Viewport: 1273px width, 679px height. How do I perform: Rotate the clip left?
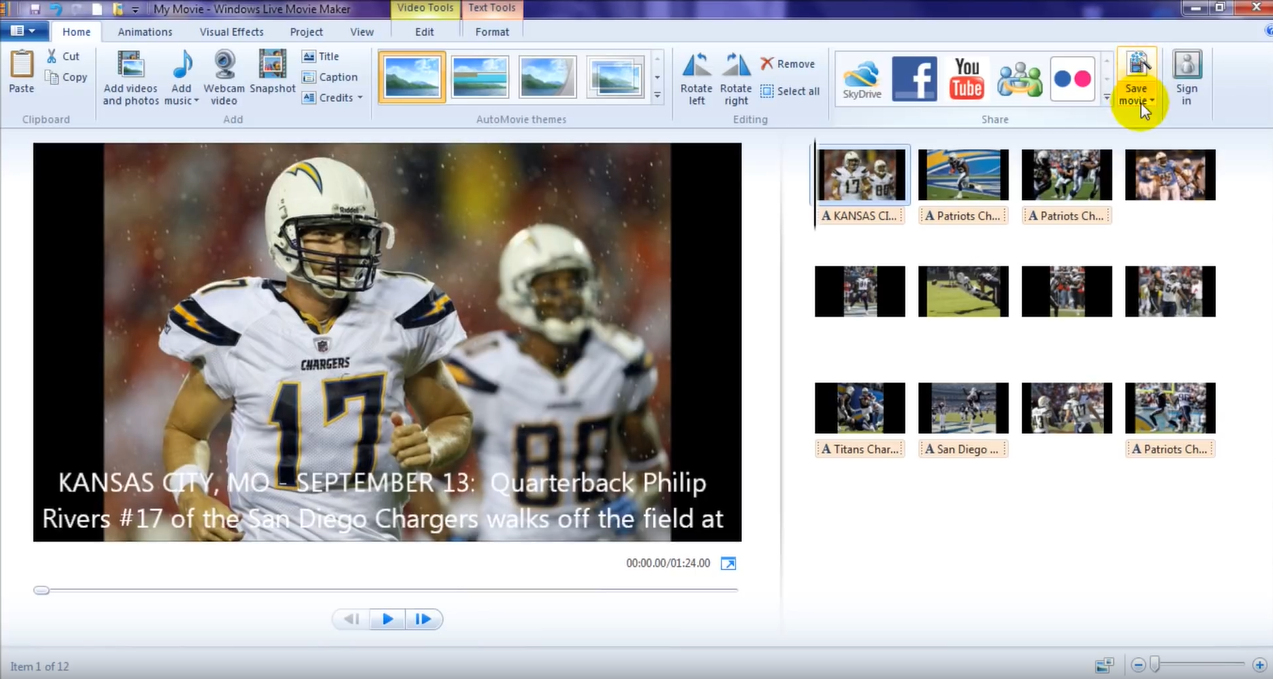(696, 67)
